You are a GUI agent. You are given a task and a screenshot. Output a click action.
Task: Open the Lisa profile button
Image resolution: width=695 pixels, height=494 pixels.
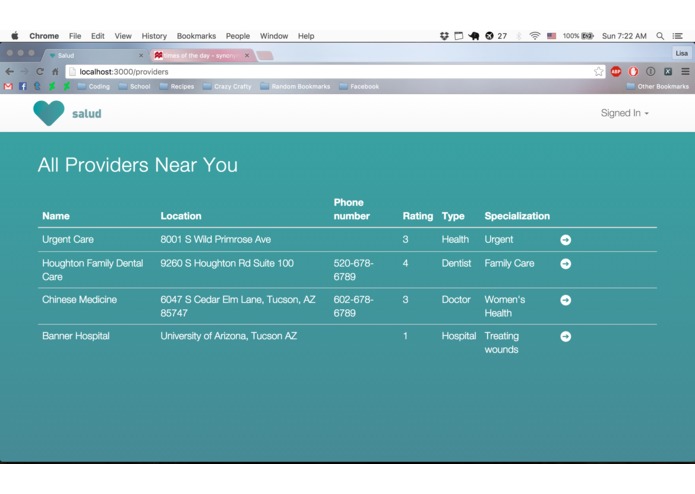pos(681,53)
